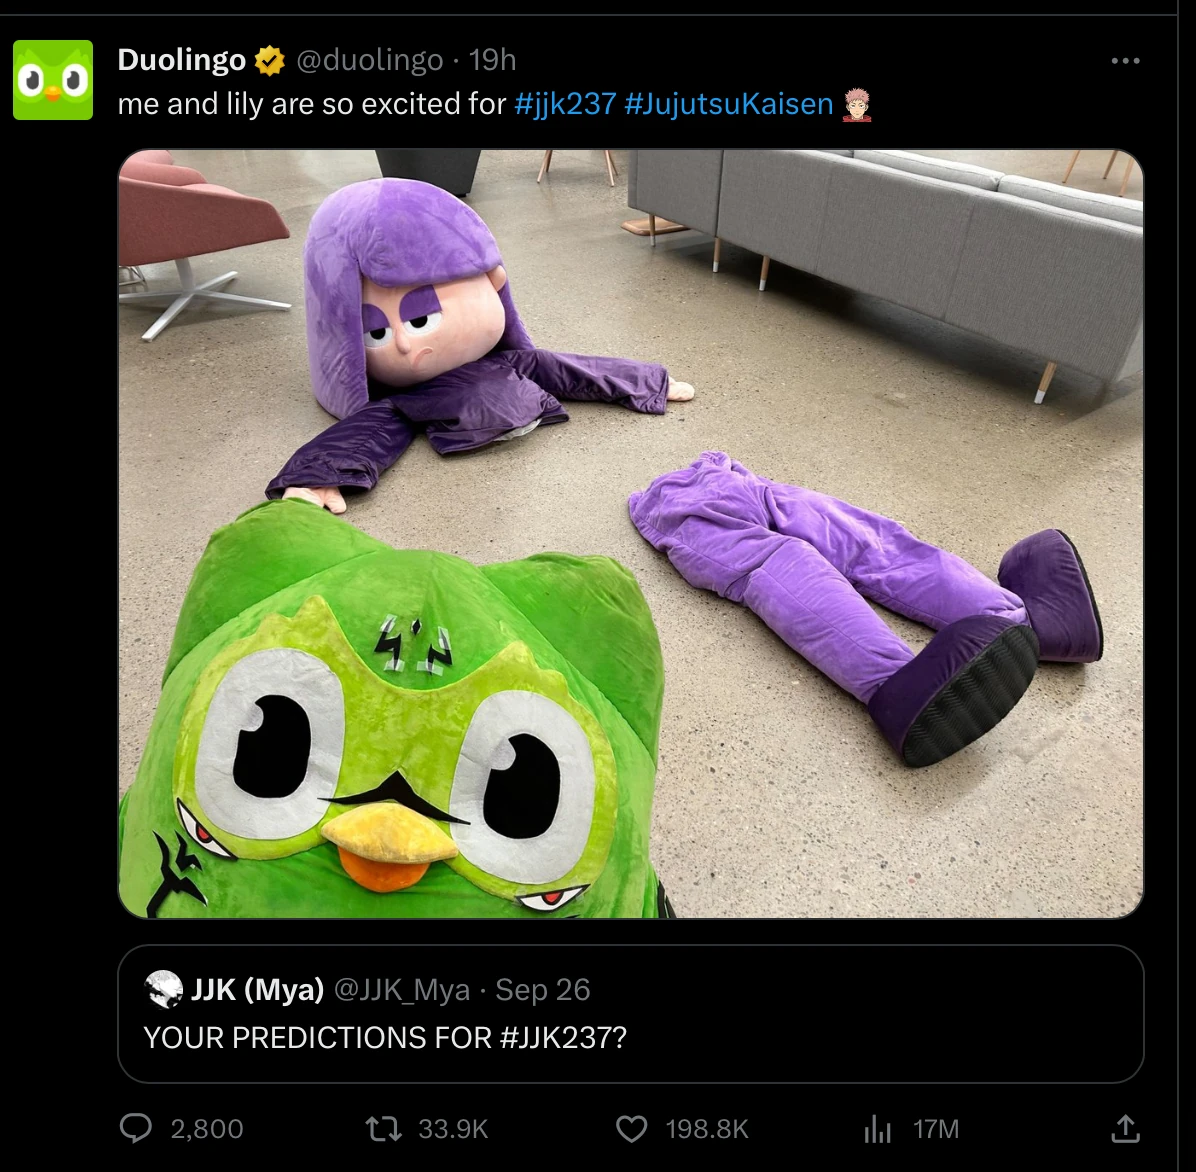The height and width of the screenshot is (1172, 1196).
Task: Click the #jjk237 hashtag link
Action: (563, 103)
